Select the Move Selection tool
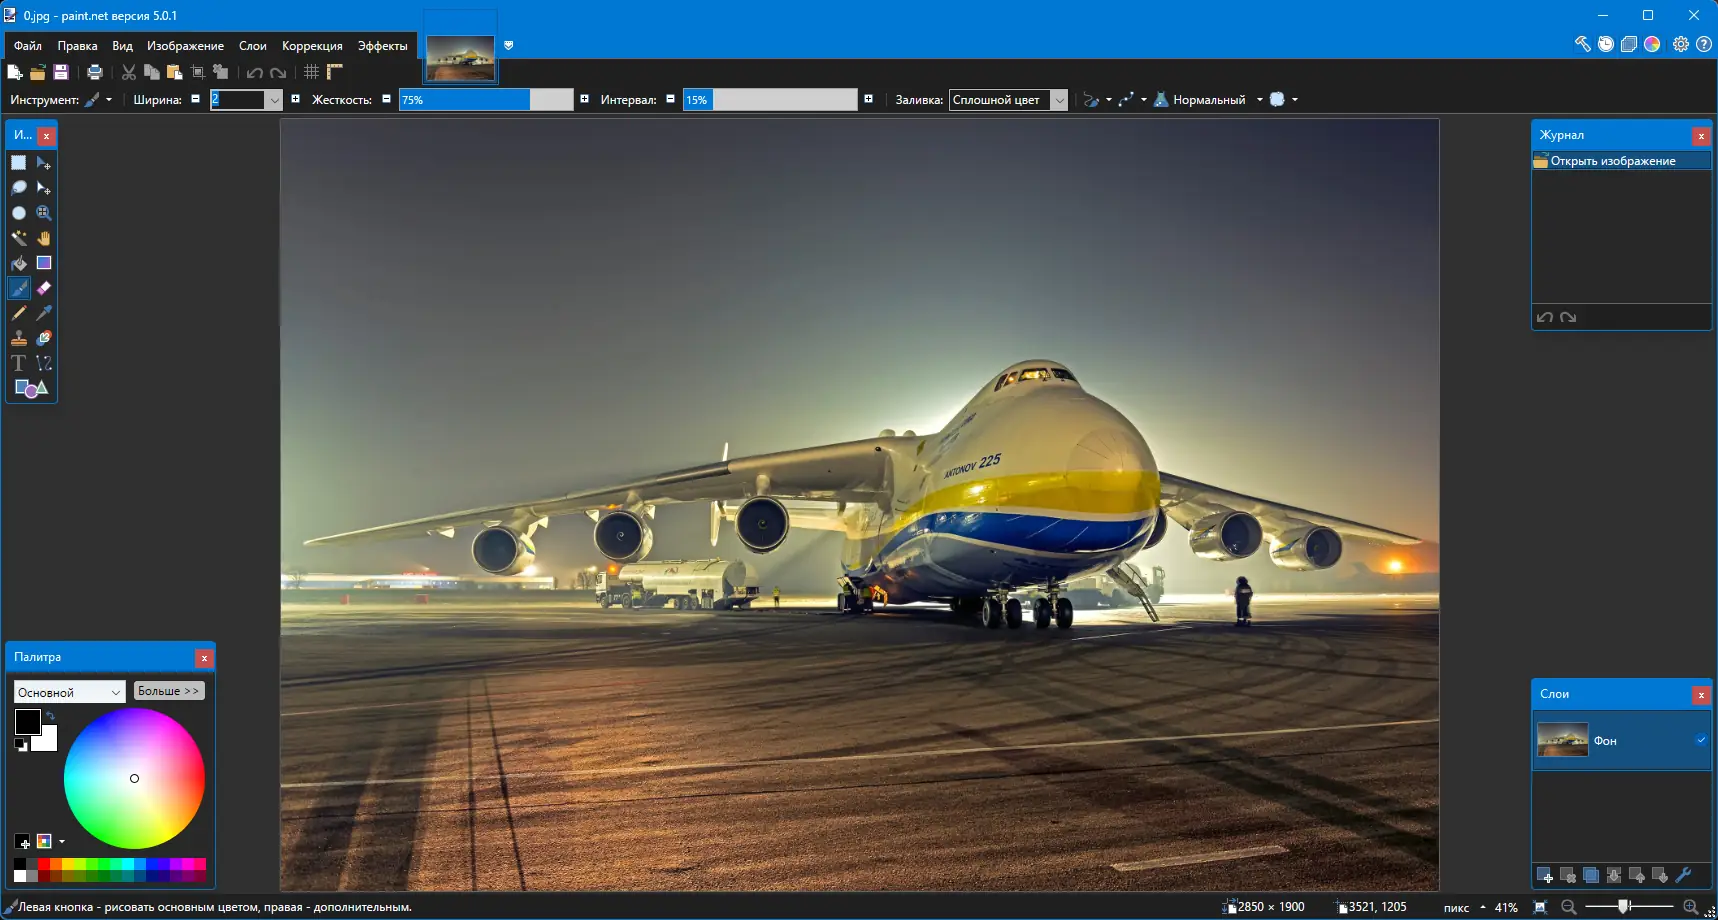Viewport: 1718px width, 920px height. pyautogui.click(x=44, y=188)
